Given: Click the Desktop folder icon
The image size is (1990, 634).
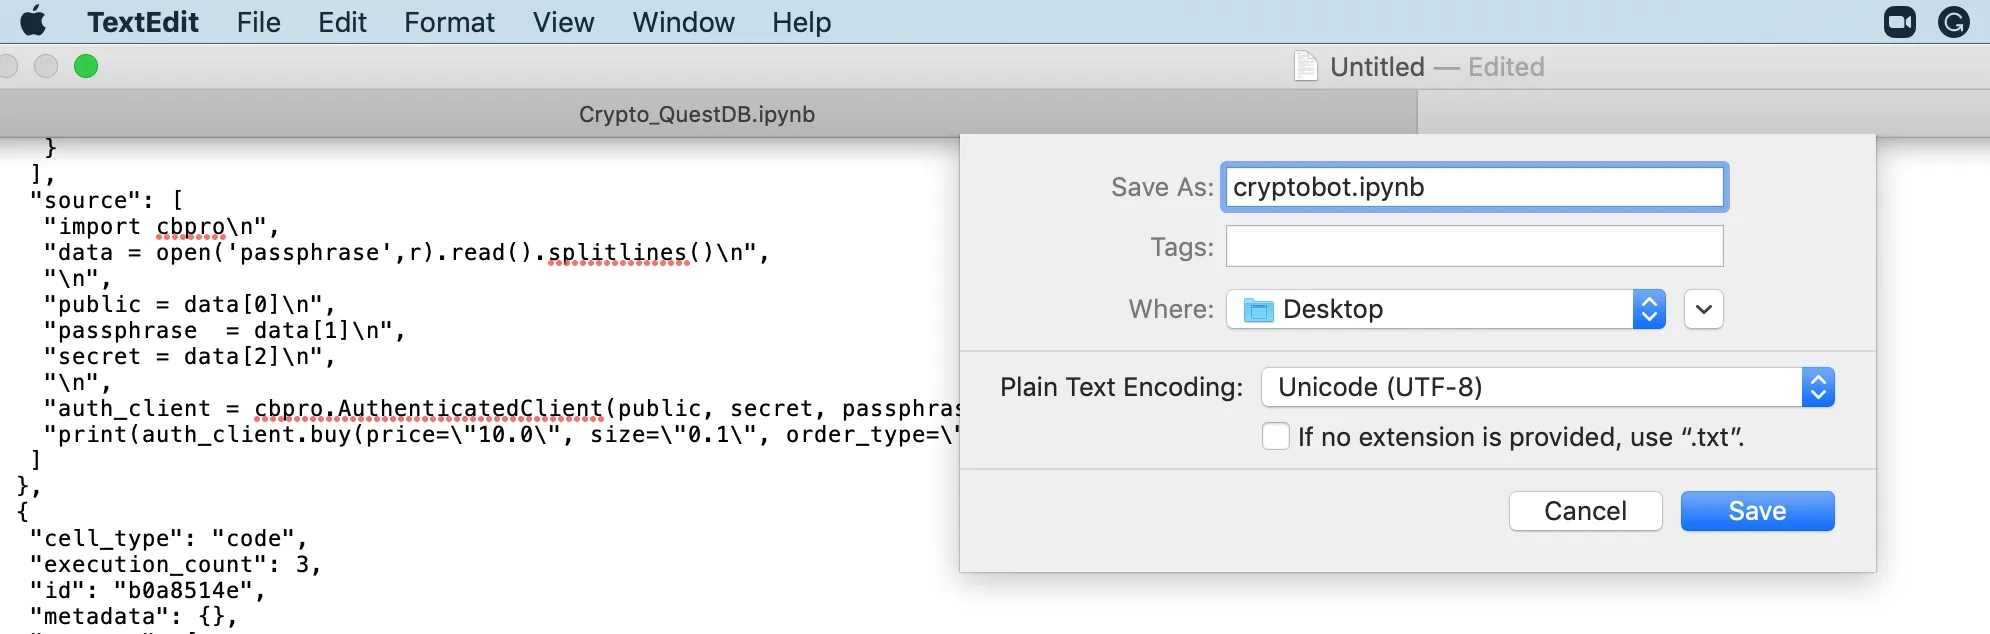Looking at the screenshot, I should pos(1258,310).
